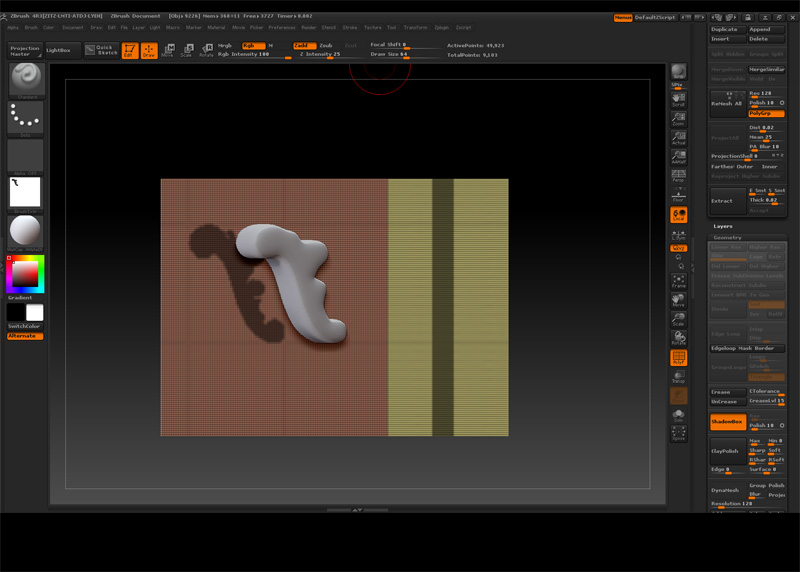Screen dimensions: 800x572
Task: Open the Preferences menu
Action: click(283, 27)
